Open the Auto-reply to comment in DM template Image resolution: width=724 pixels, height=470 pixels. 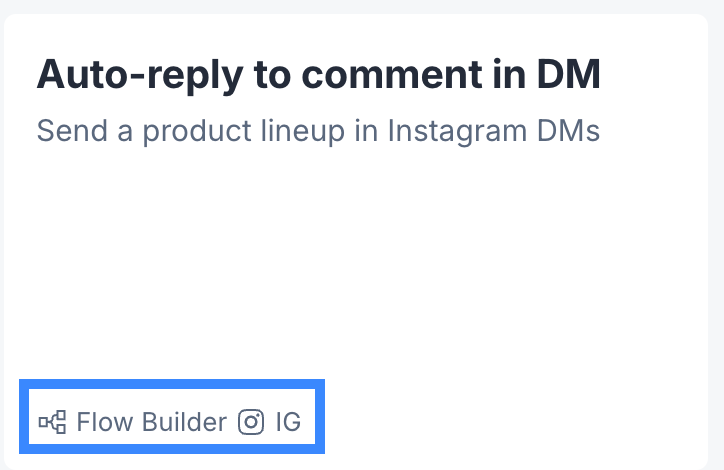tap(319, 74)
